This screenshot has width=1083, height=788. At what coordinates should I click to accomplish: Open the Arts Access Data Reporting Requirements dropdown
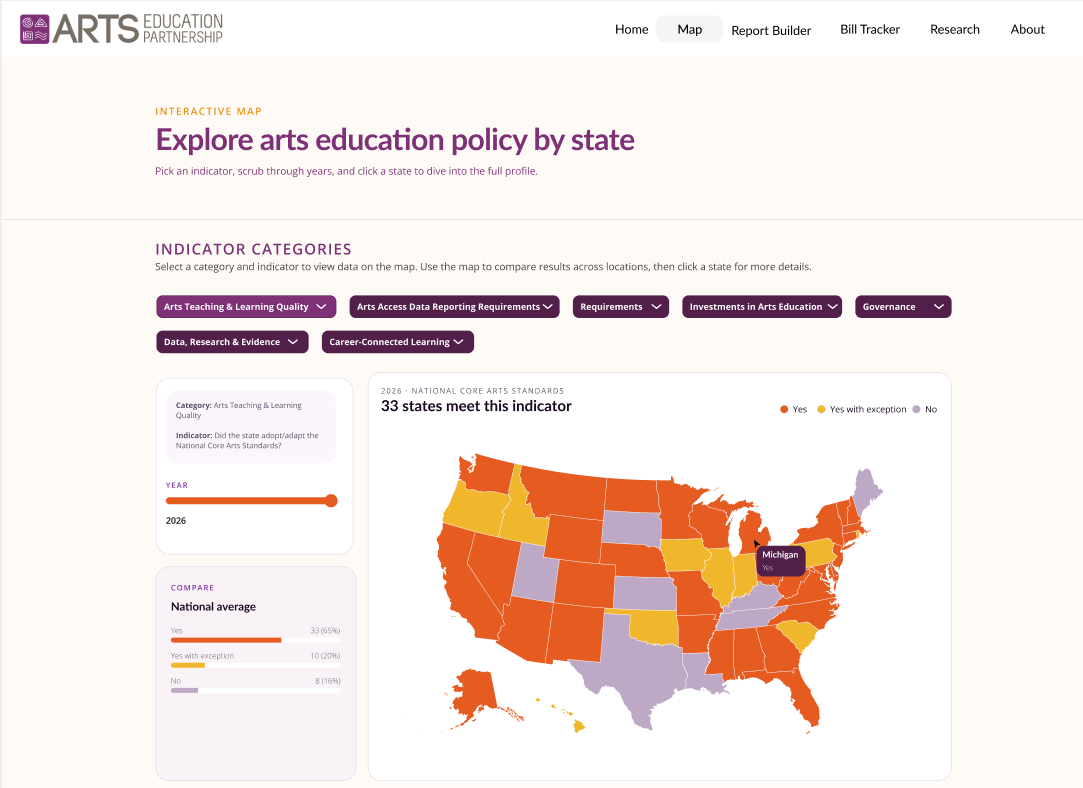(x=454, y=307)
